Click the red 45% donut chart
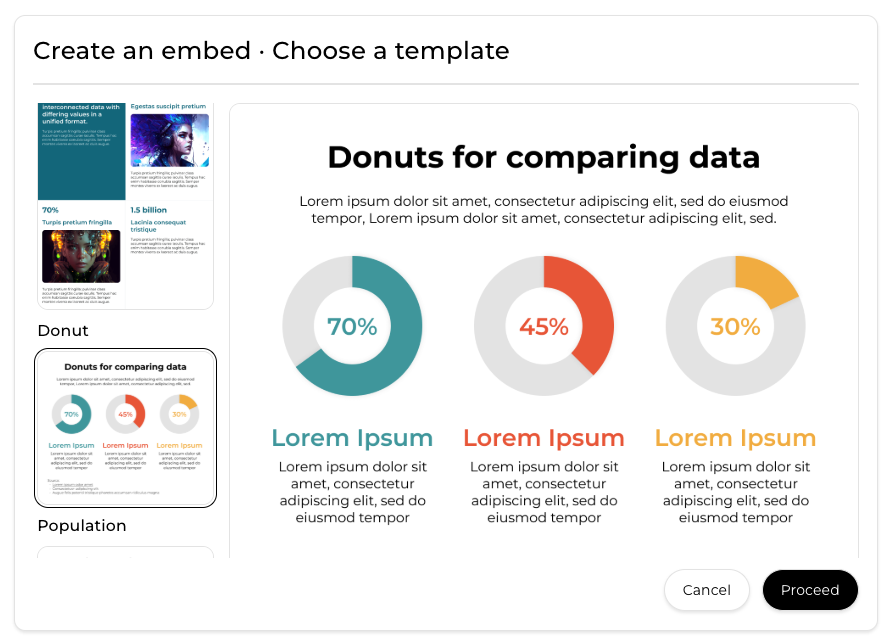This screenshot has width=888, height=644. click(544, 326)
